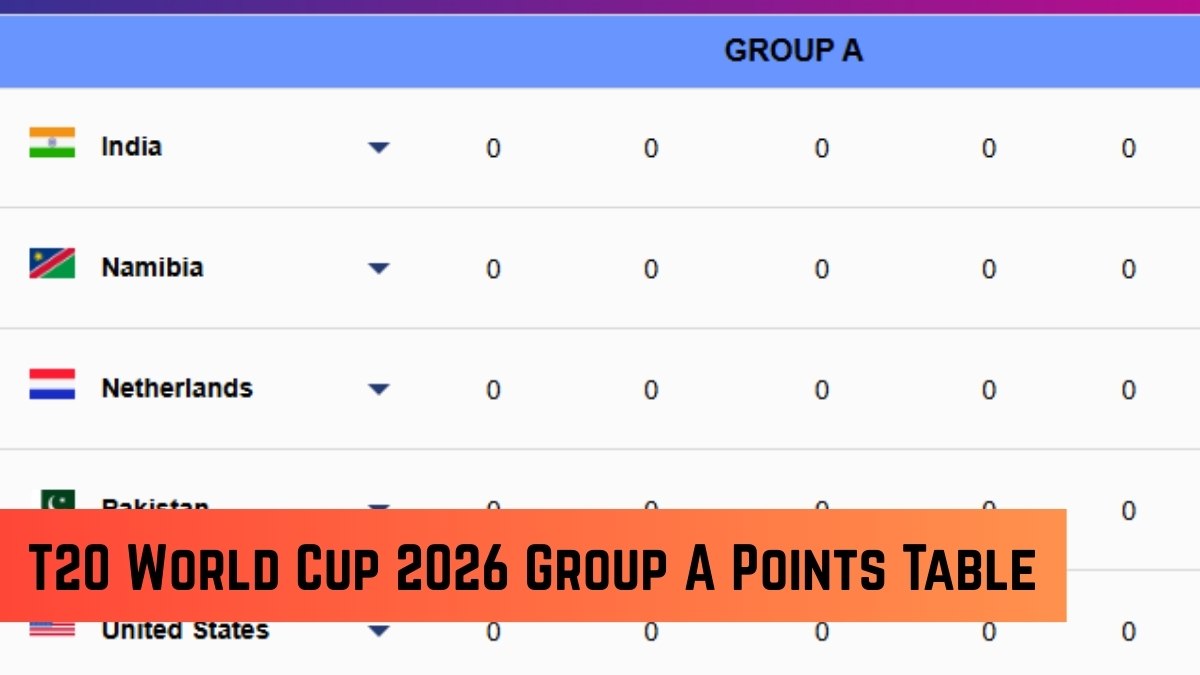Click India's first column zero value

(x=493, y=149)
